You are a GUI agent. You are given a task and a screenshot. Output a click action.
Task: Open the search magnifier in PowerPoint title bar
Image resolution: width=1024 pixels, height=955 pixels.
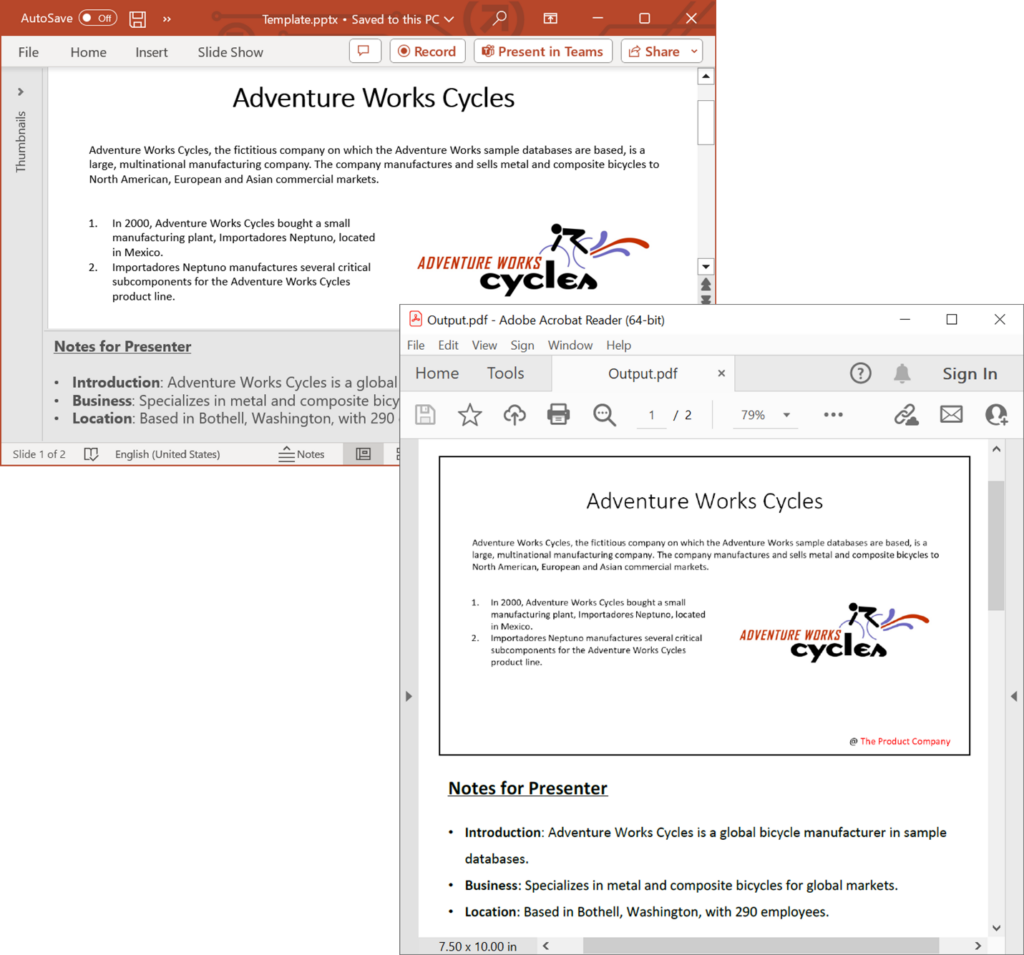(499, 18)
